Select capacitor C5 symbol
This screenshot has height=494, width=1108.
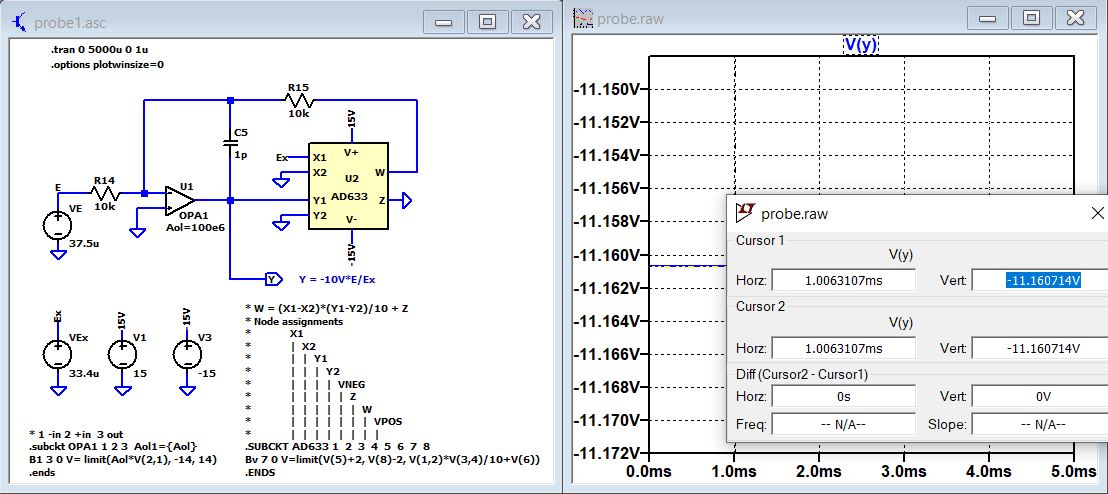[x=230, y=142]
